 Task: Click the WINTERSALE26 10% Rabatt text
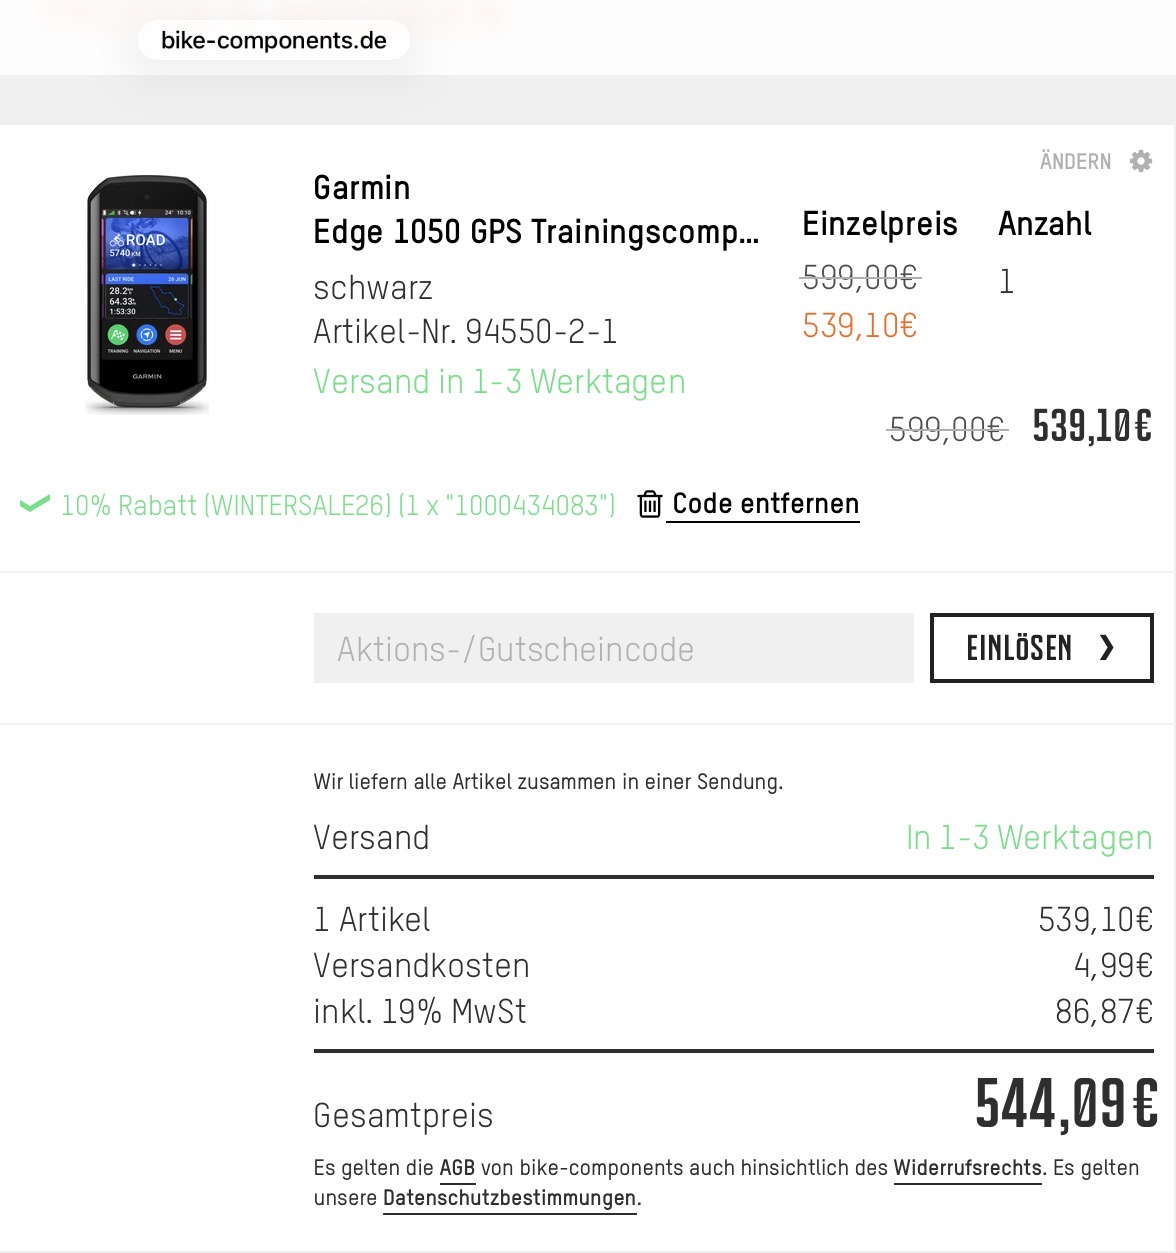coord(338,505)
